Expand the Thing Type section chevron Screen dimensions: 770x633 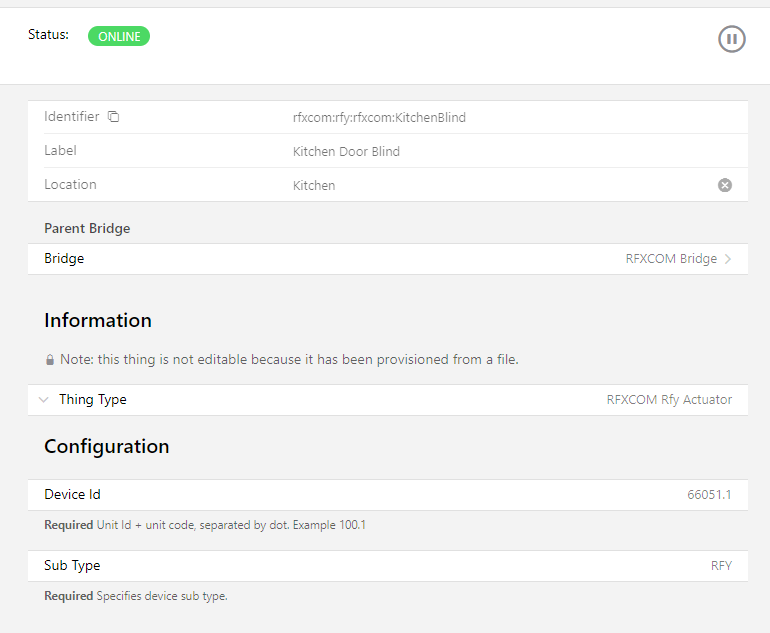[x=43, y=400]
